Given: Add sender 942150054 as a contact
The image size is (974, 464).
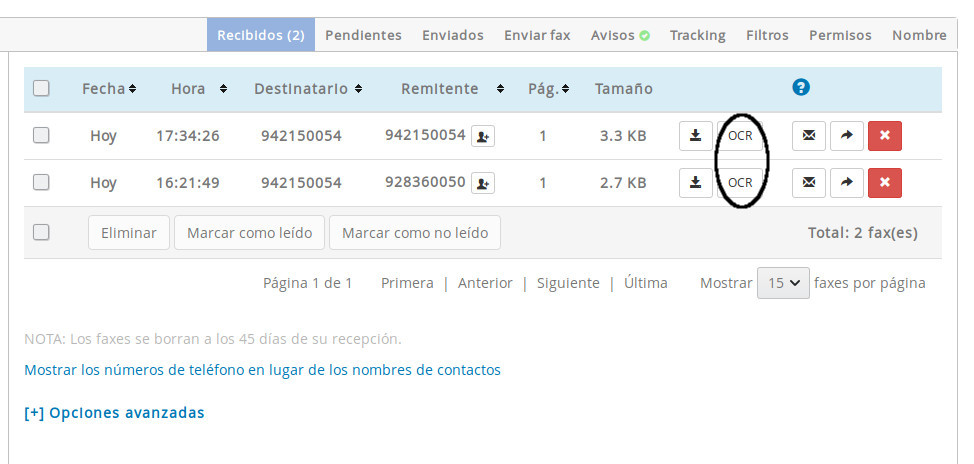Looking at the screenshot, I should tap(483, 136).
